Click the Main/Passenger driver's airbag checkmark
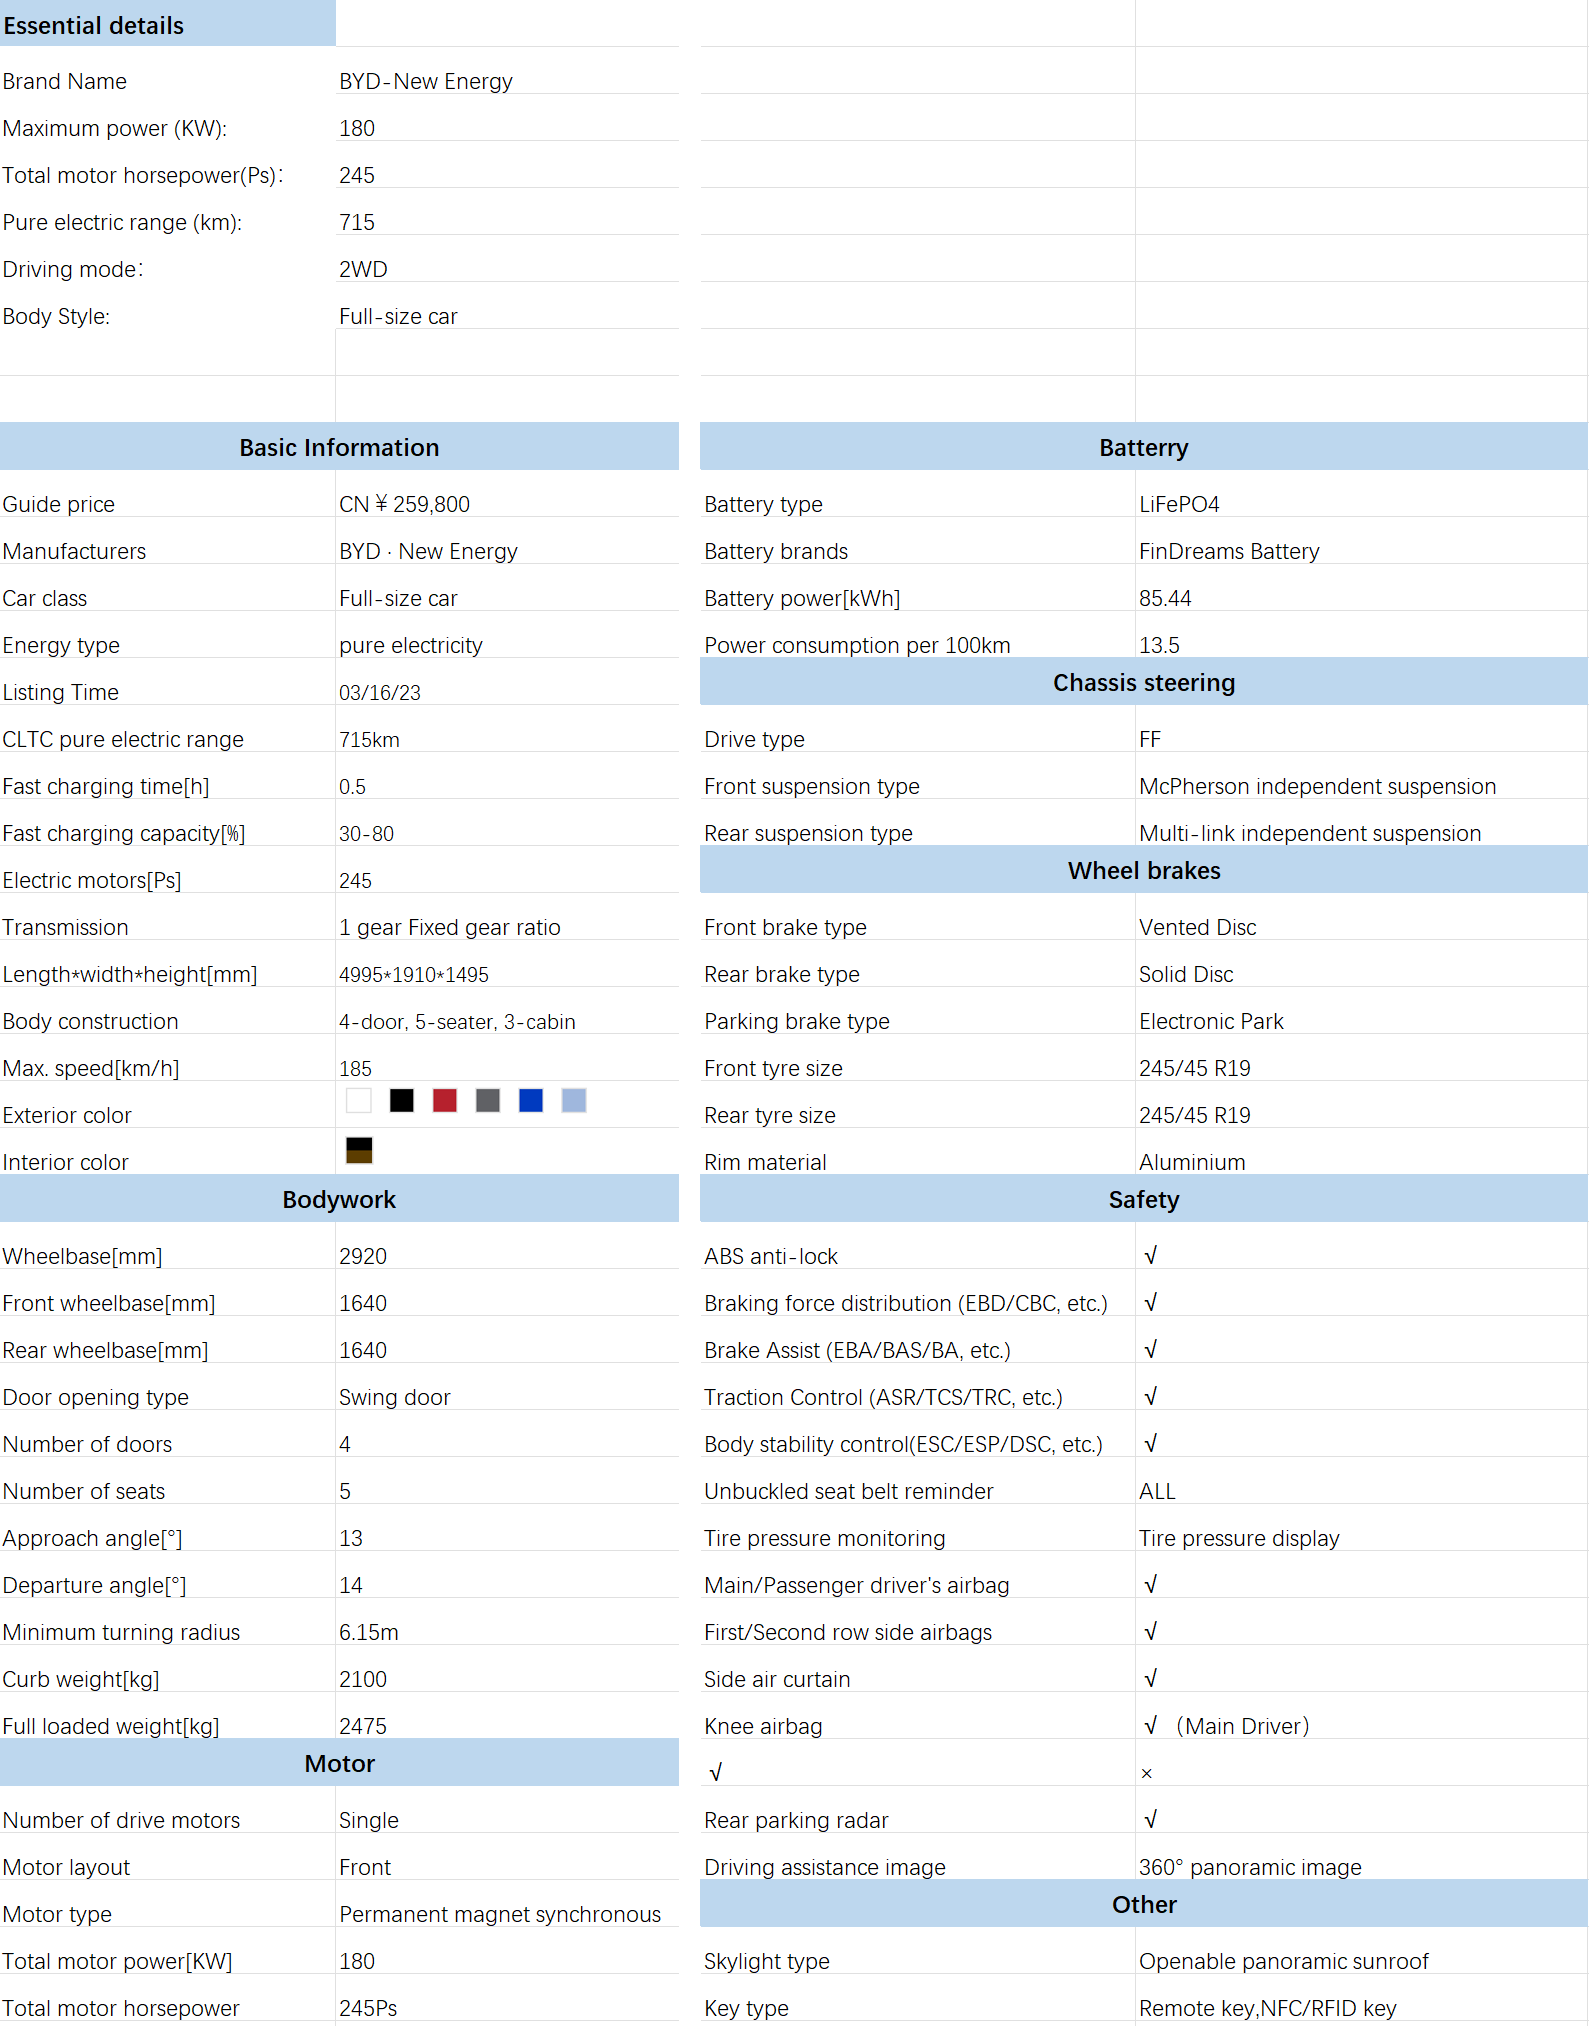This screenshot has height=2026, width=1589. click(x=1151, y=1584)
